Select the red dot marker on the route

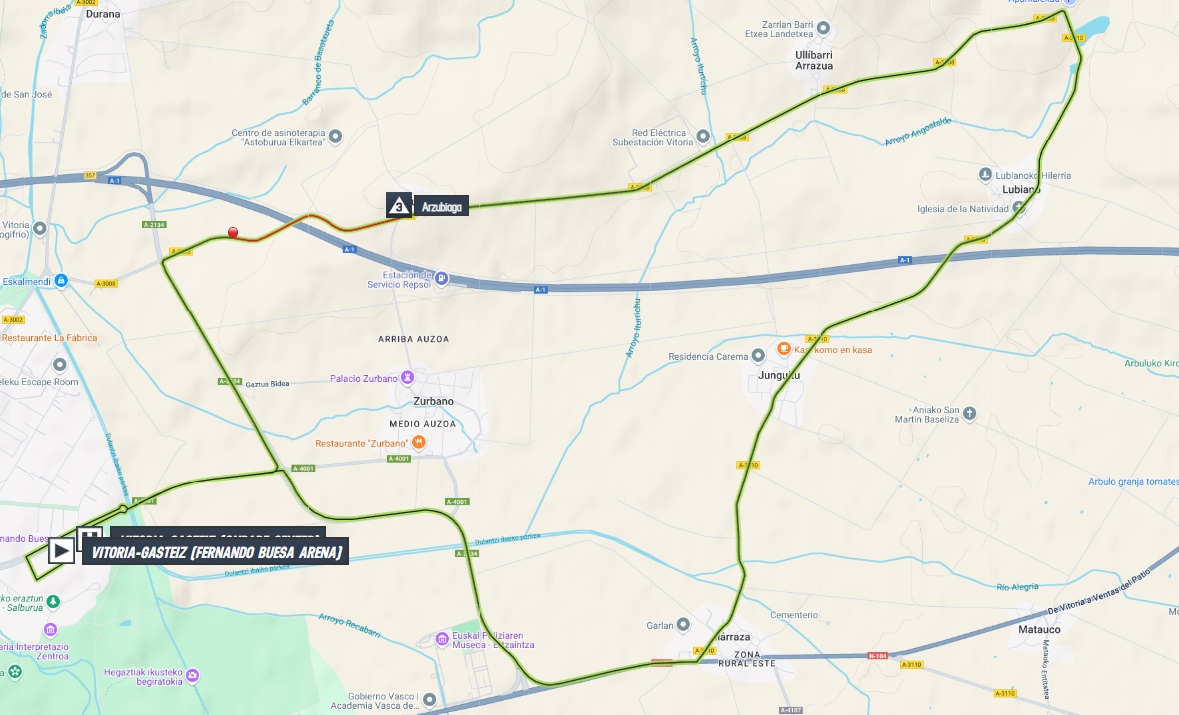coord(233,232)
